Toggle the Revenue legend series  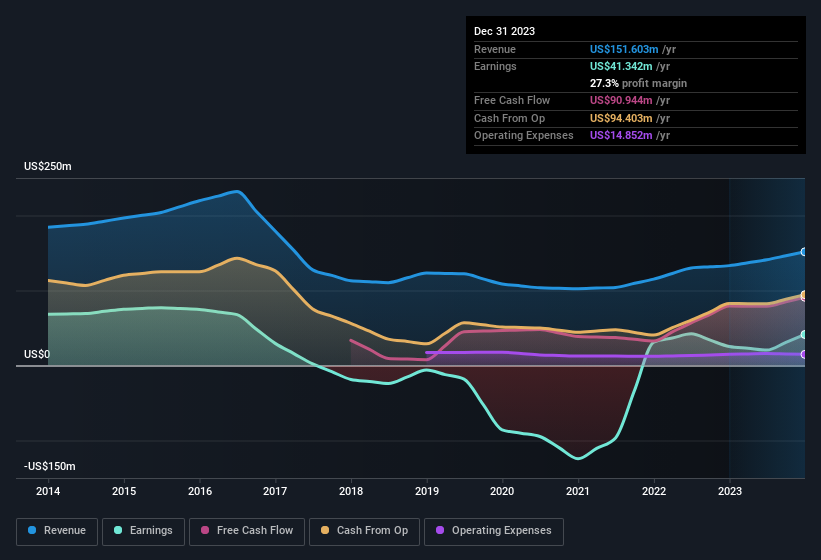click(57, 530)
